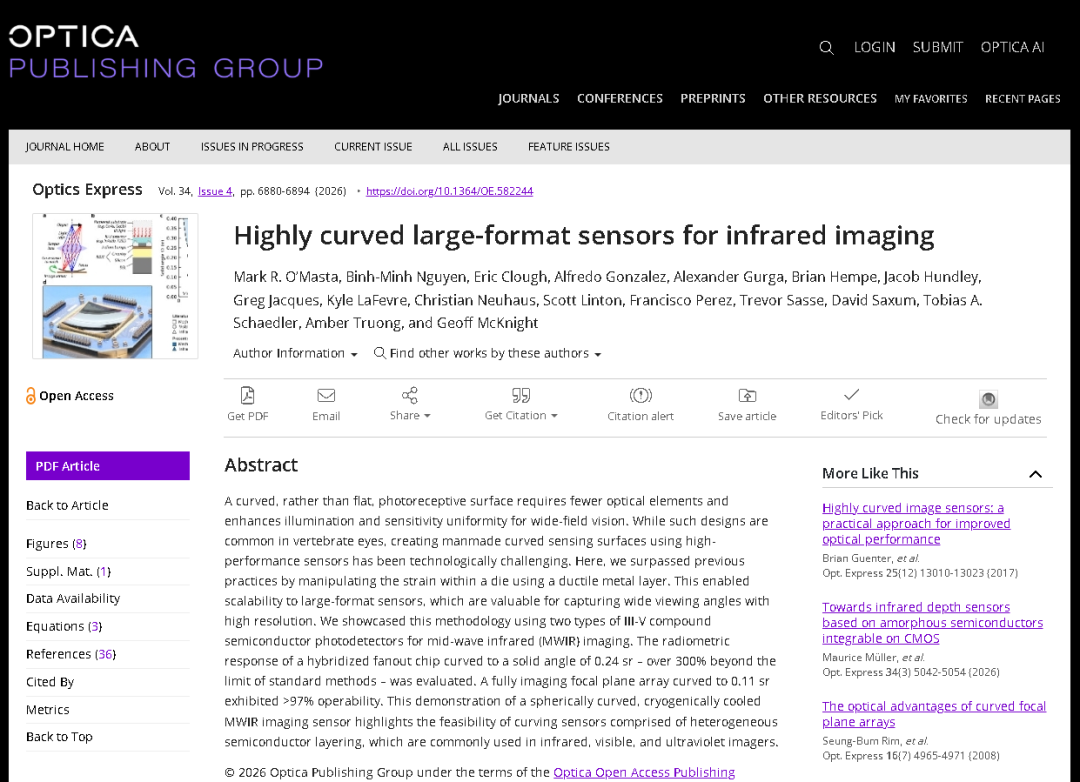Collapse the More Like This section

click(1035, 474)
